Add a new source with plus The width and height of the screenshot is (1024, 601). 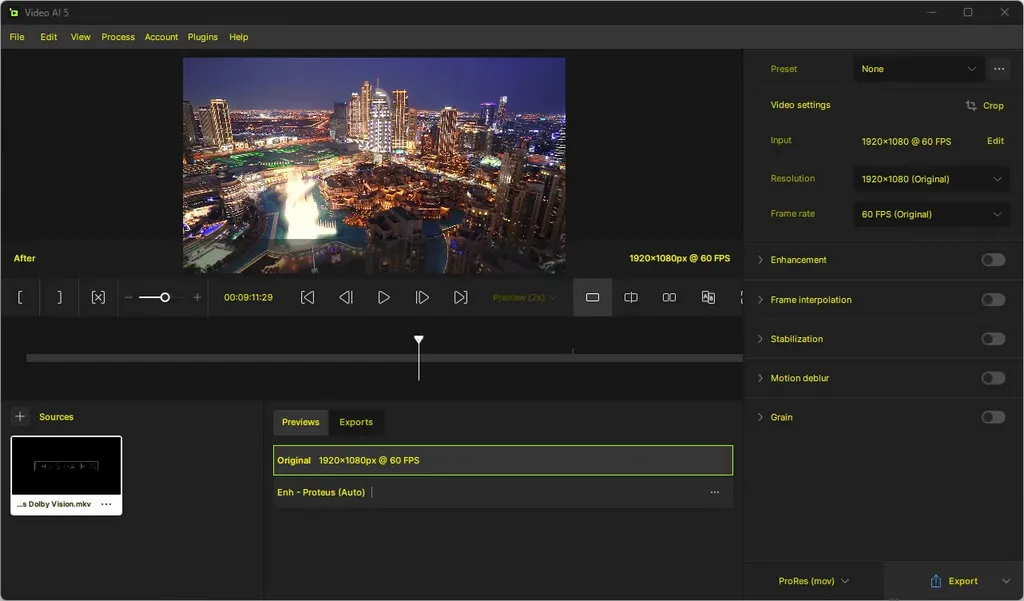click(20, 416)
